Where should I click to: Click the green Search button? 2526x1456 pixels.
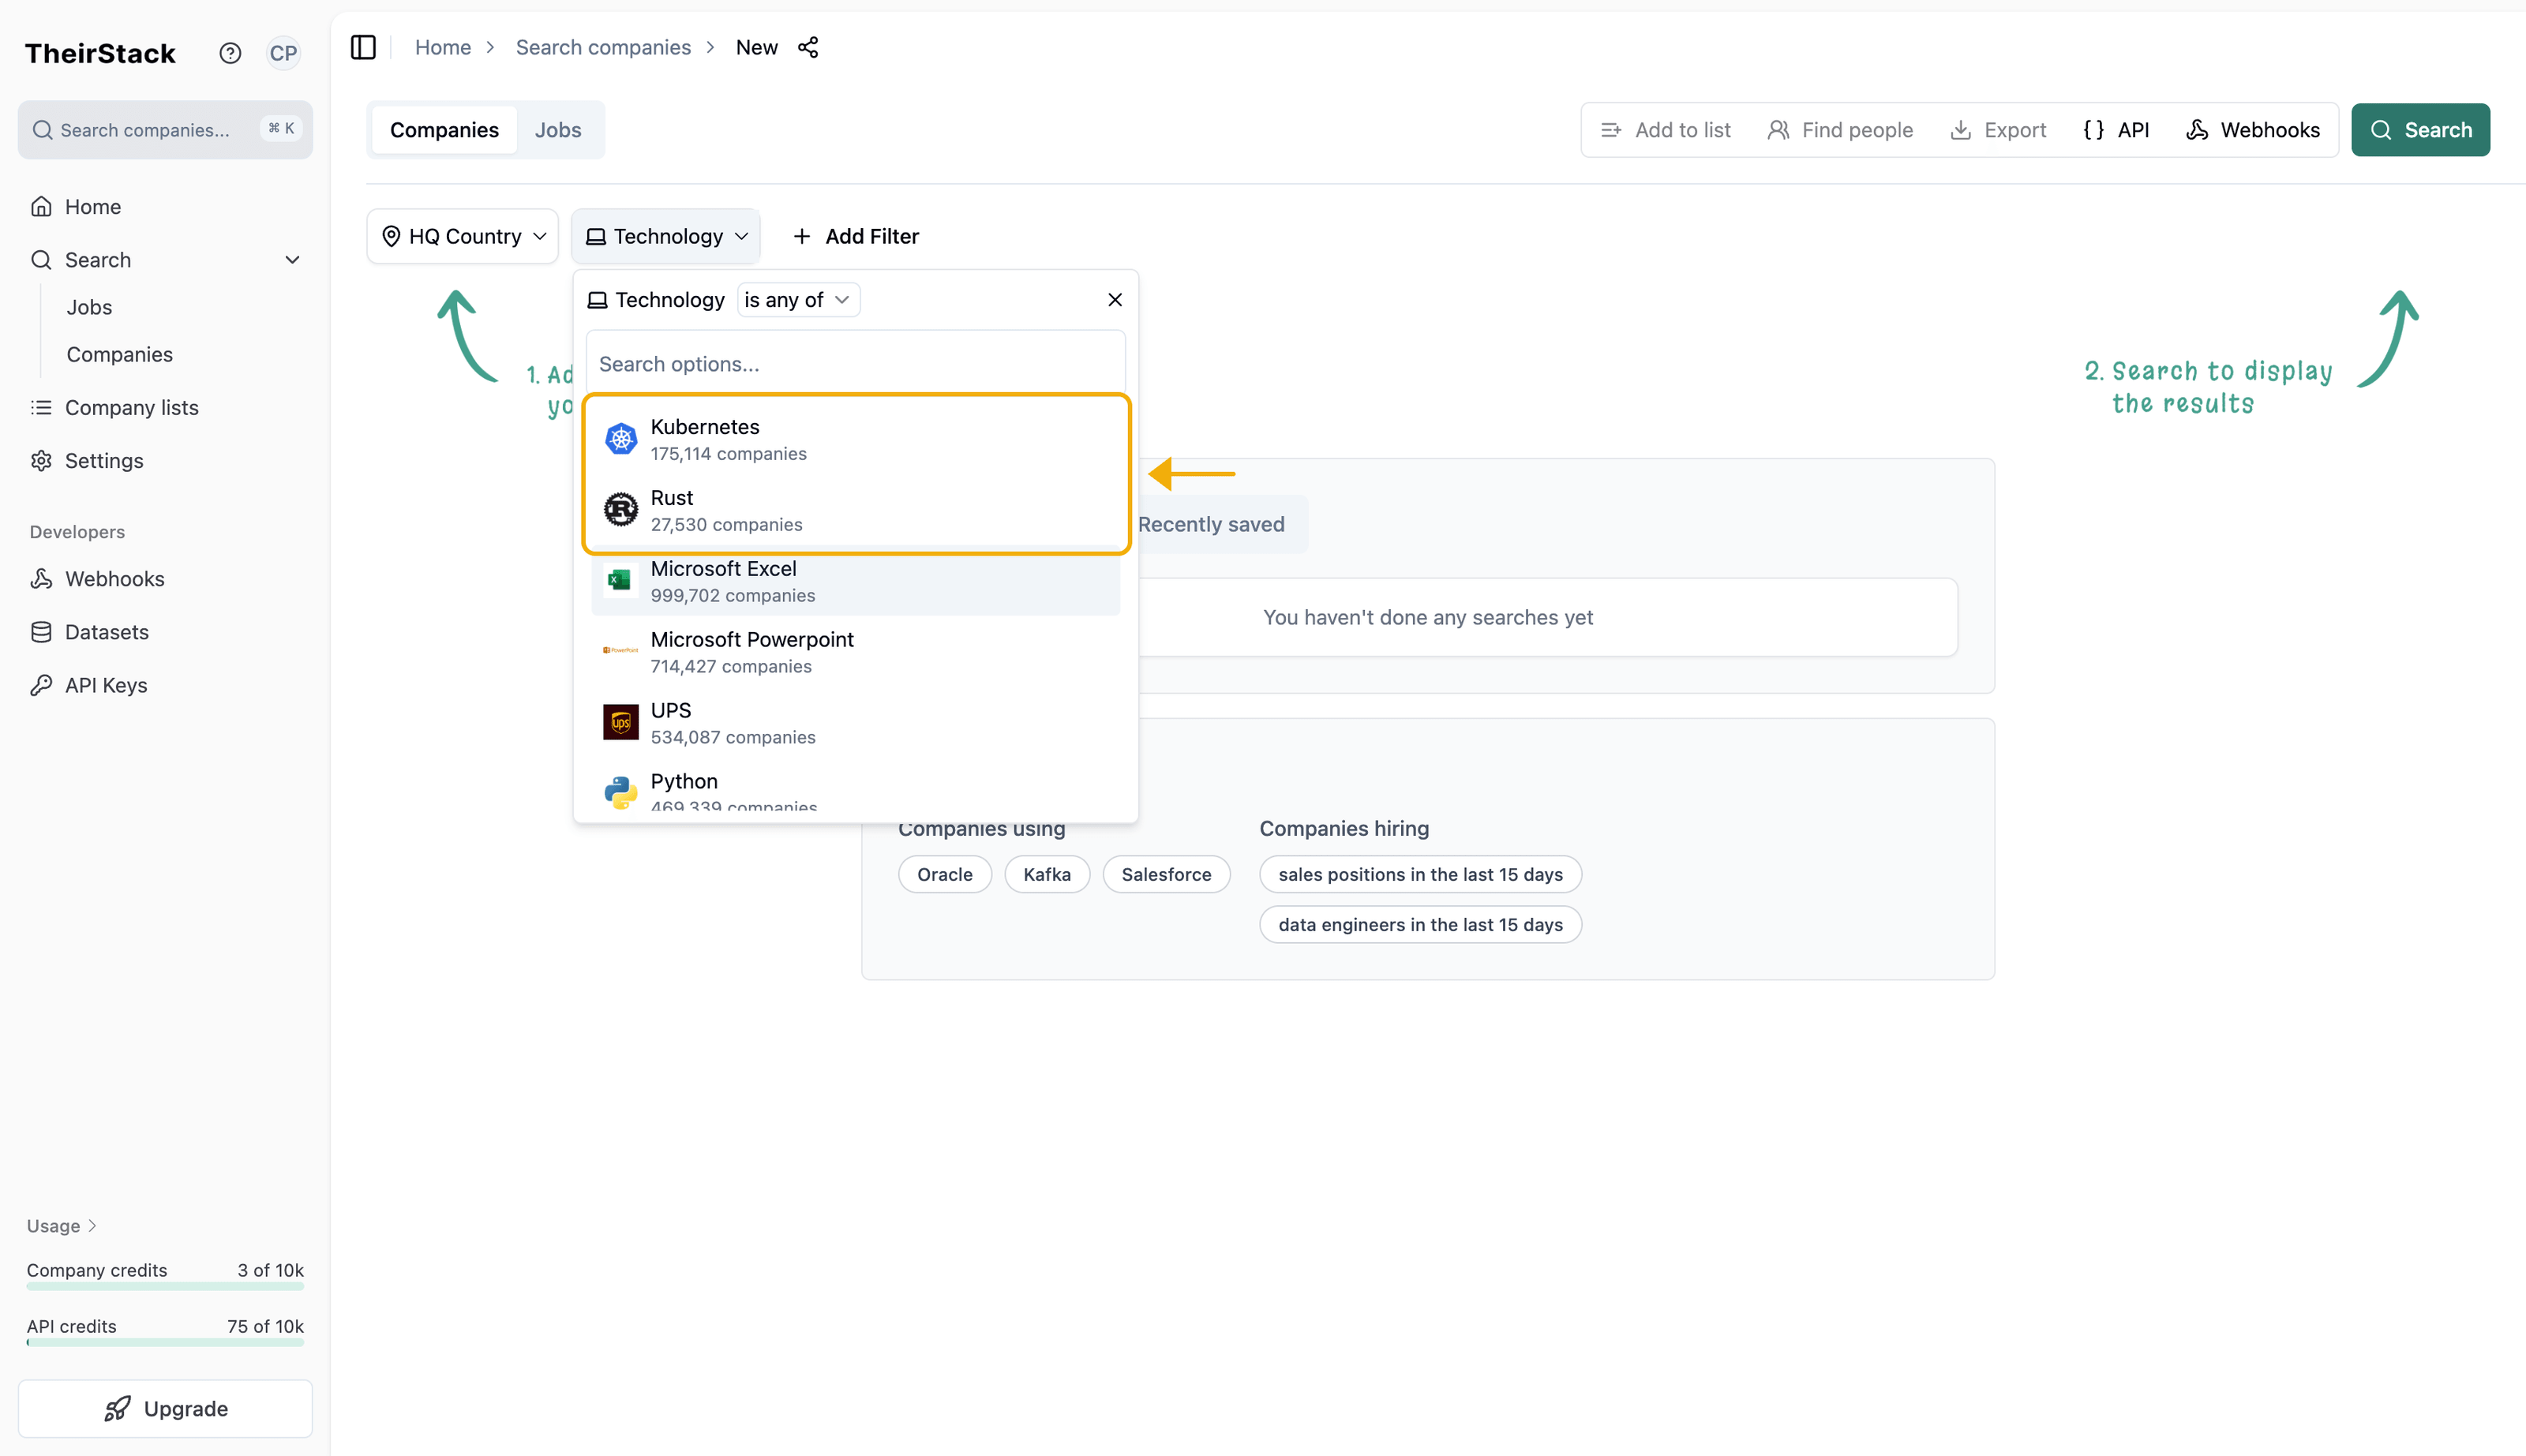click(x=2420, y=129)
